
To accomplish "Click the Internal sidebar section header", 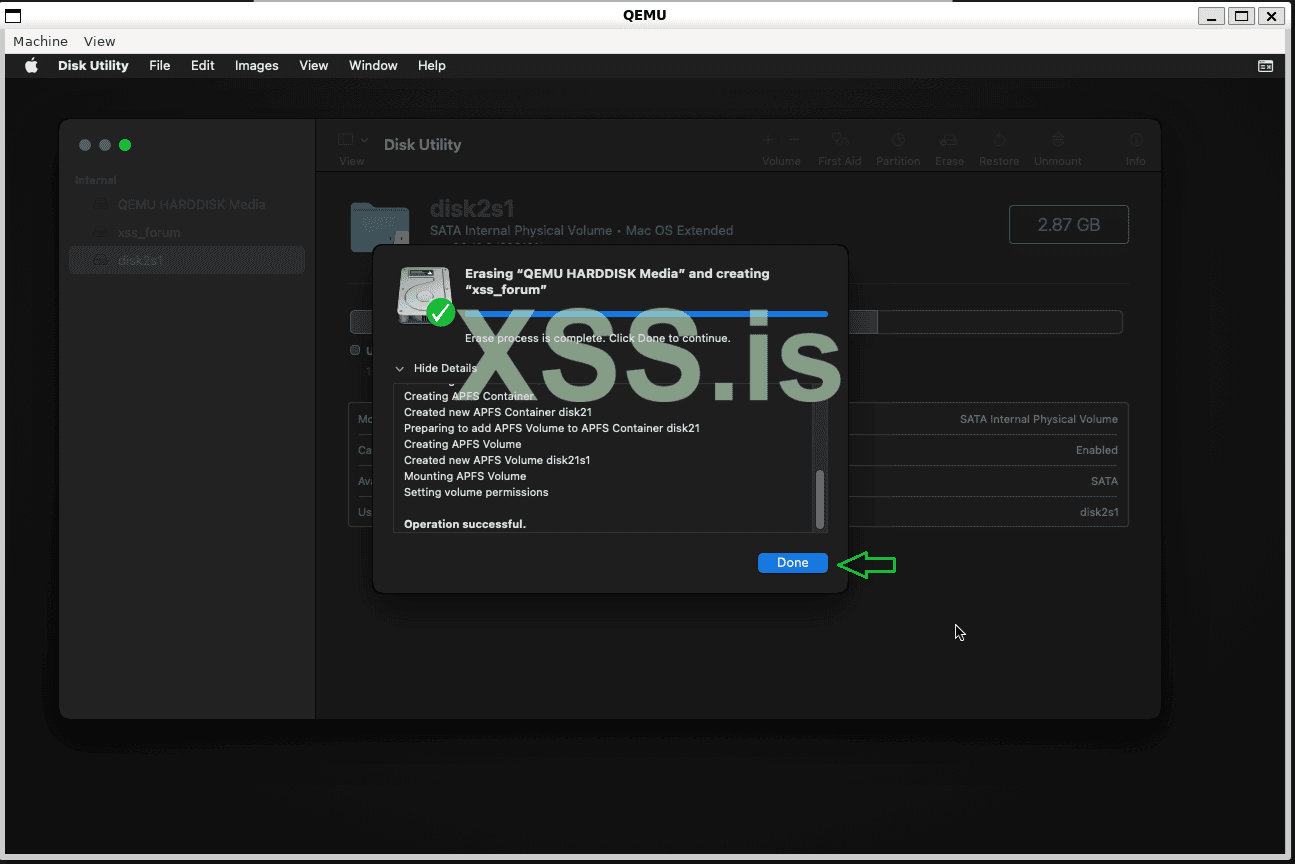I will coord(96,181).
